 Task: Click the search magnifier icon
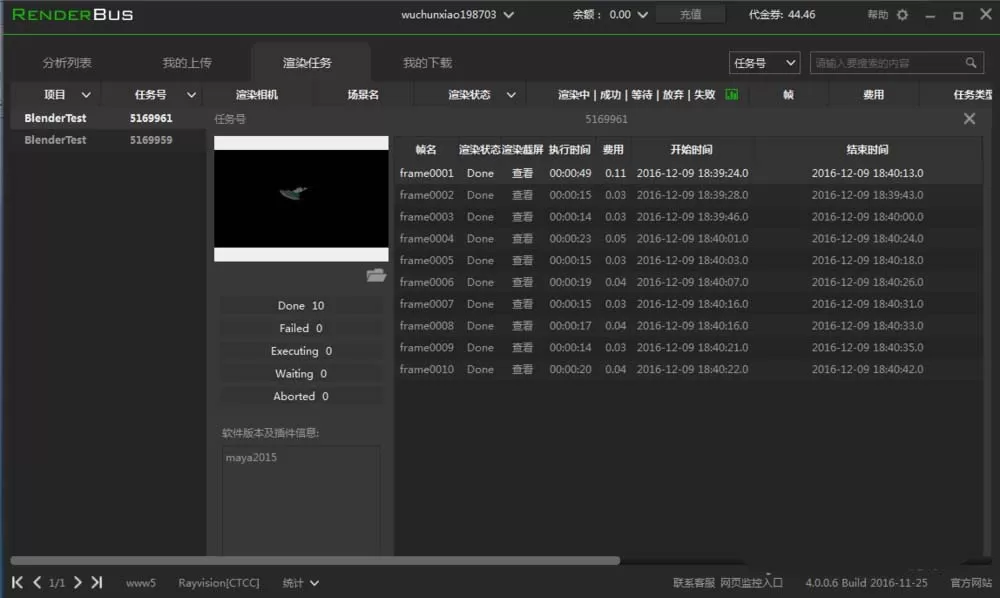coord(971,62)
